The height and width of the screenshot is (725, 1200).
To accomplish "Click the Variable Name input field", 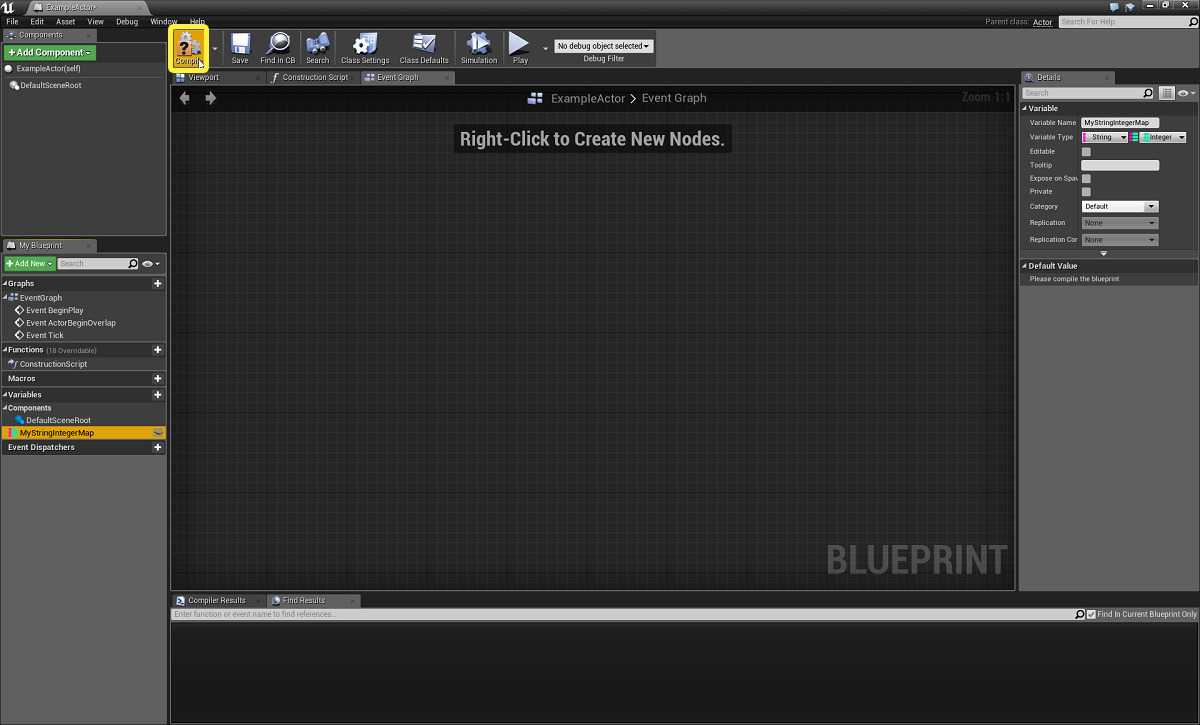I will 1119,122.
